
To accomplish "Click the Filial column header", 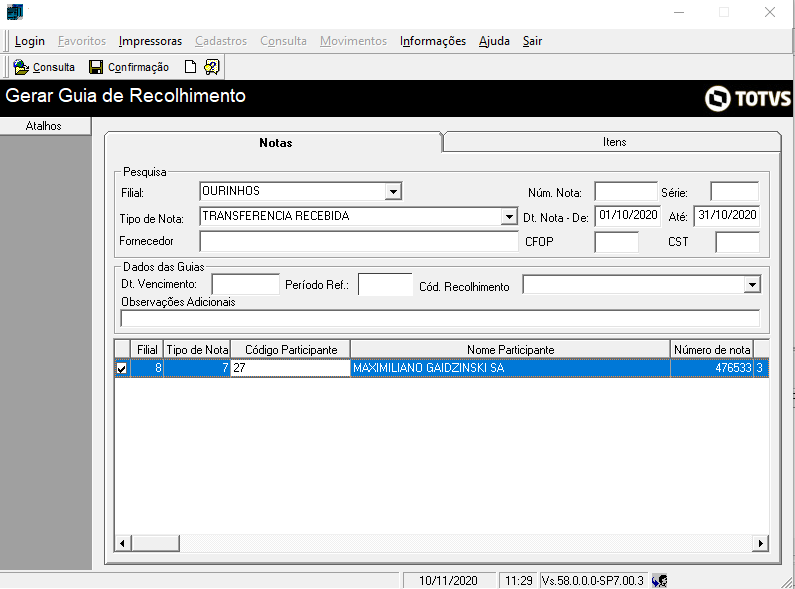I will [147, 349].
